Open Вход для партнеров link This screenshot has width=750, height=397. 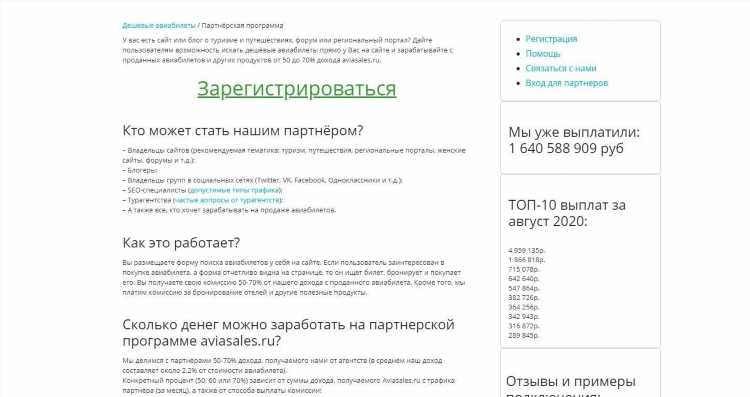coord(567,83)
